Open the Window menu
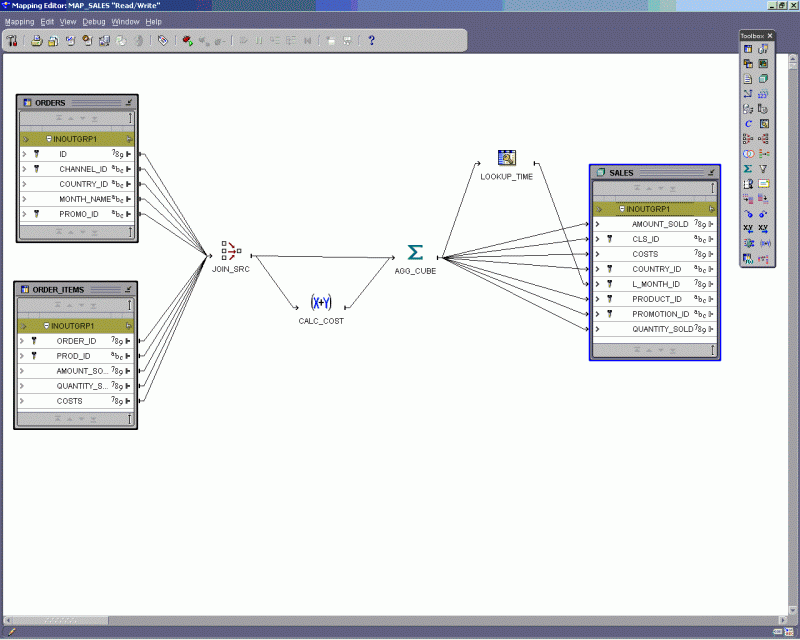Screen dimensions: 800x640 (126, 22)
